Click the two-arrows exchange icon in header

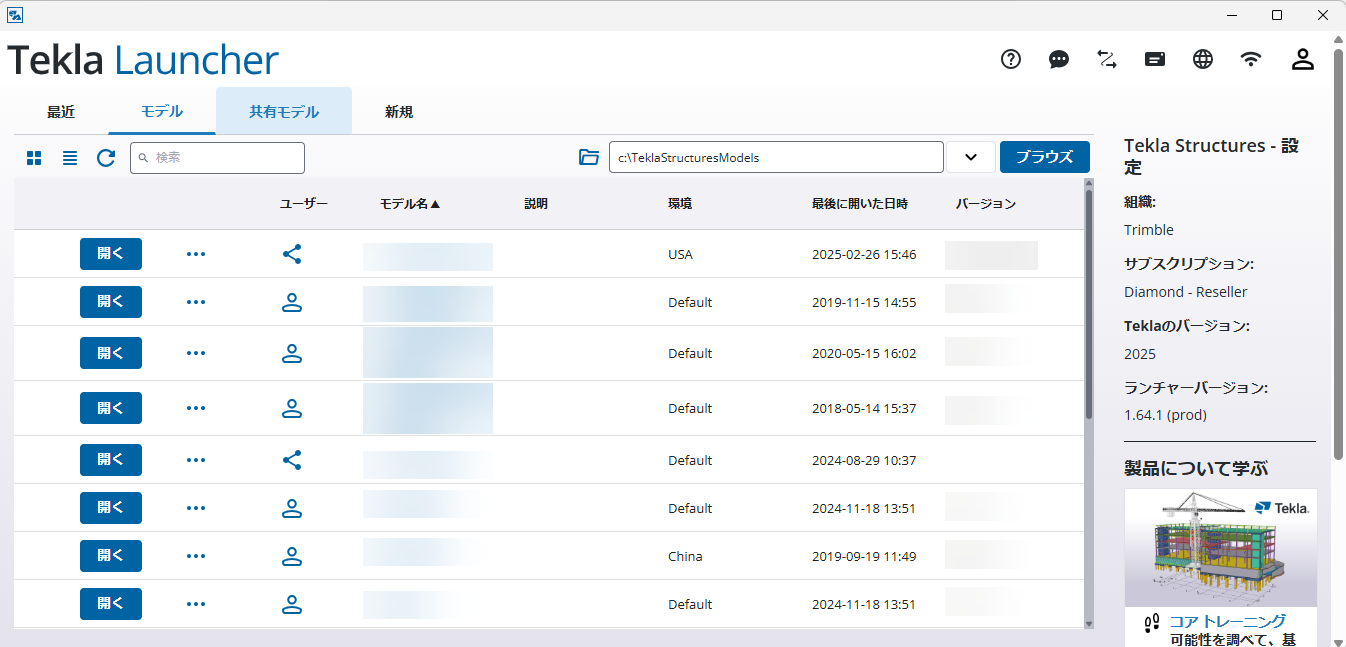pyautogui.click(x=1107, y=59)
